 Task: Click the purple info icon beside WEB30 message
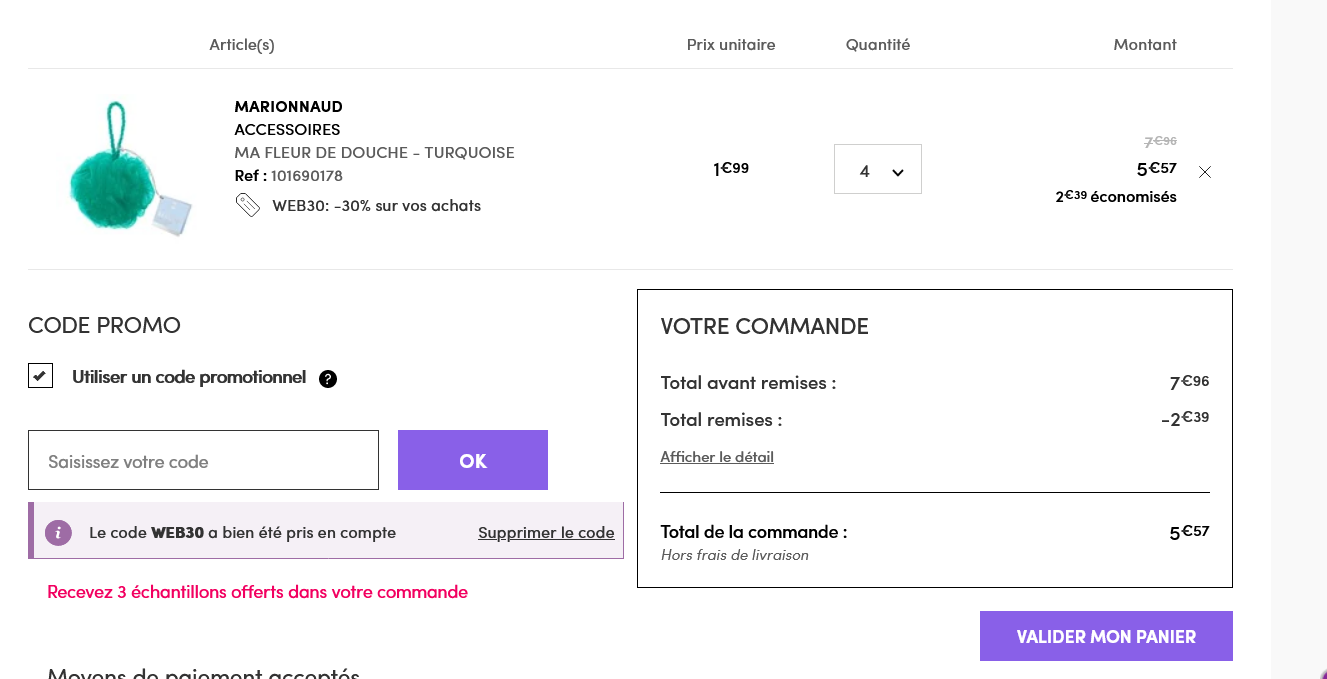(x=58, y=532)
